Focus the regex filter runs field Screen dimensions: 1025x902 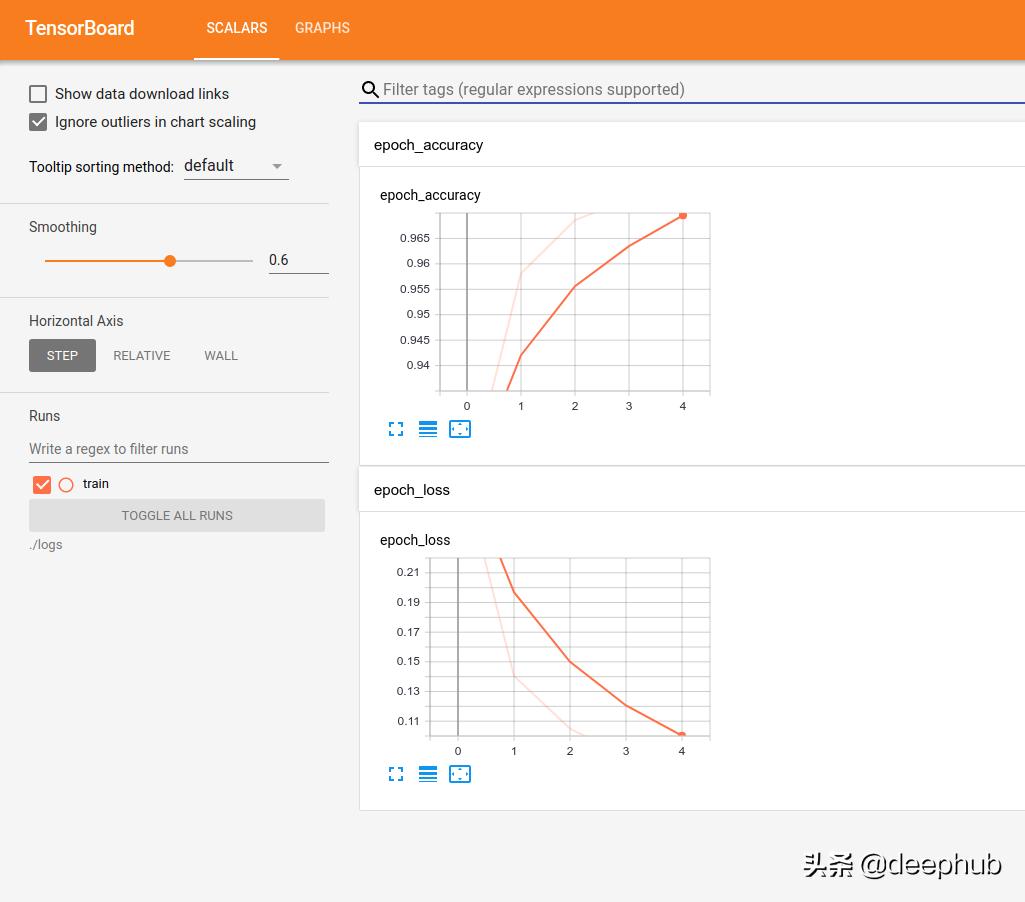178,449
